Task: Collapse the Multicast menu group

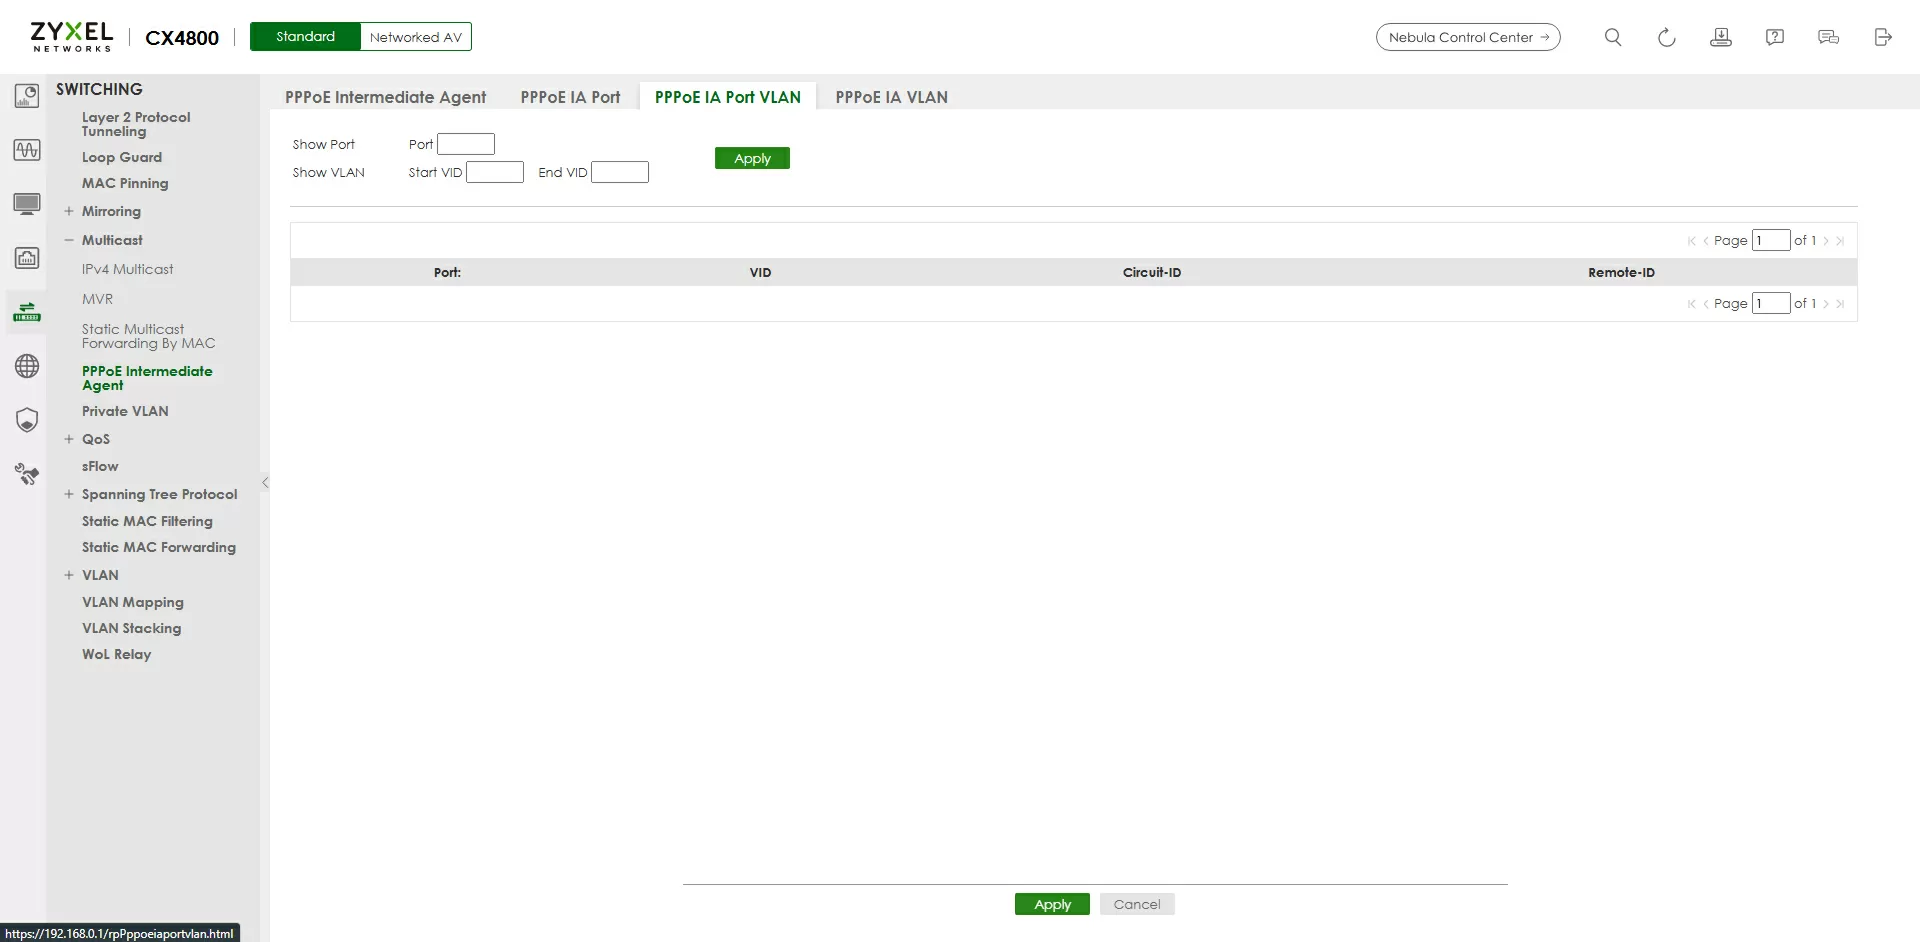Action: pyautogui.click(x=69, y=240)
